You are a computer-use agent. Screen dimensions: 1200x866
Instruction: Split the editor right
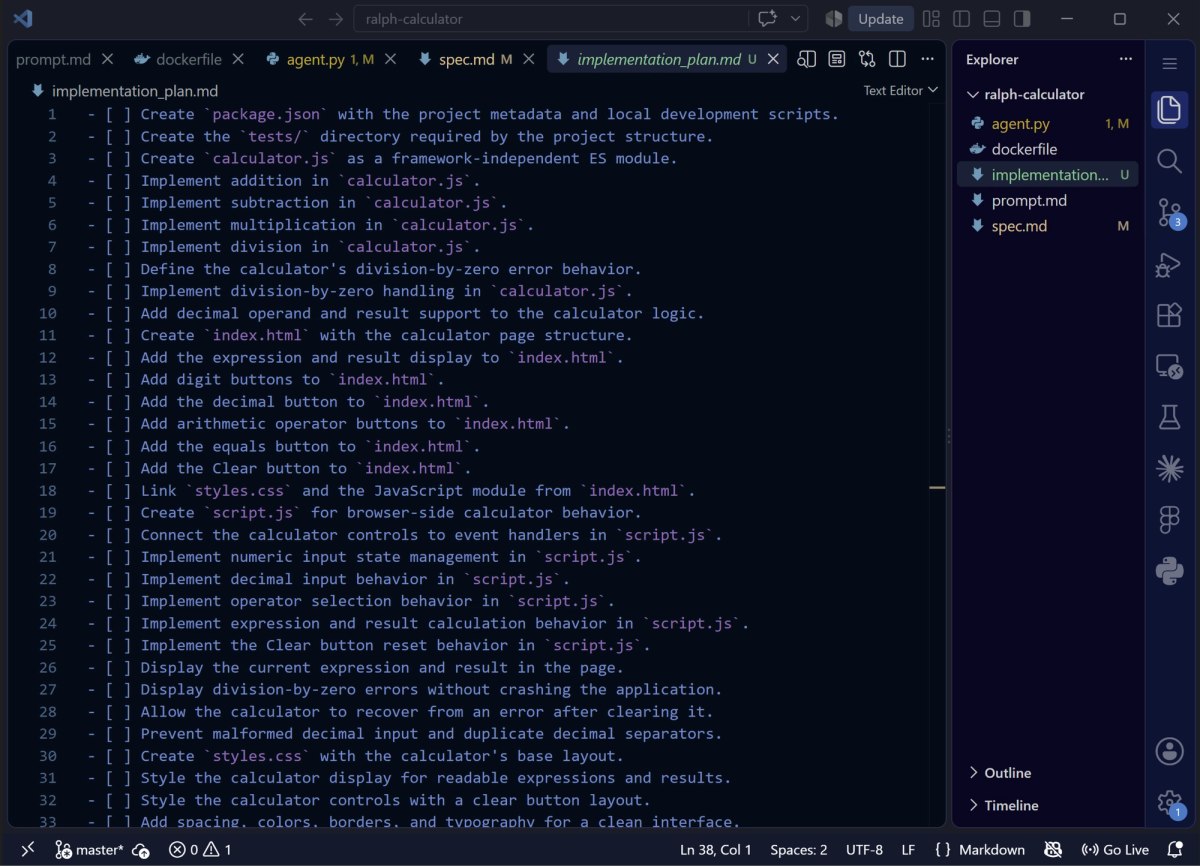pos(898,60)
